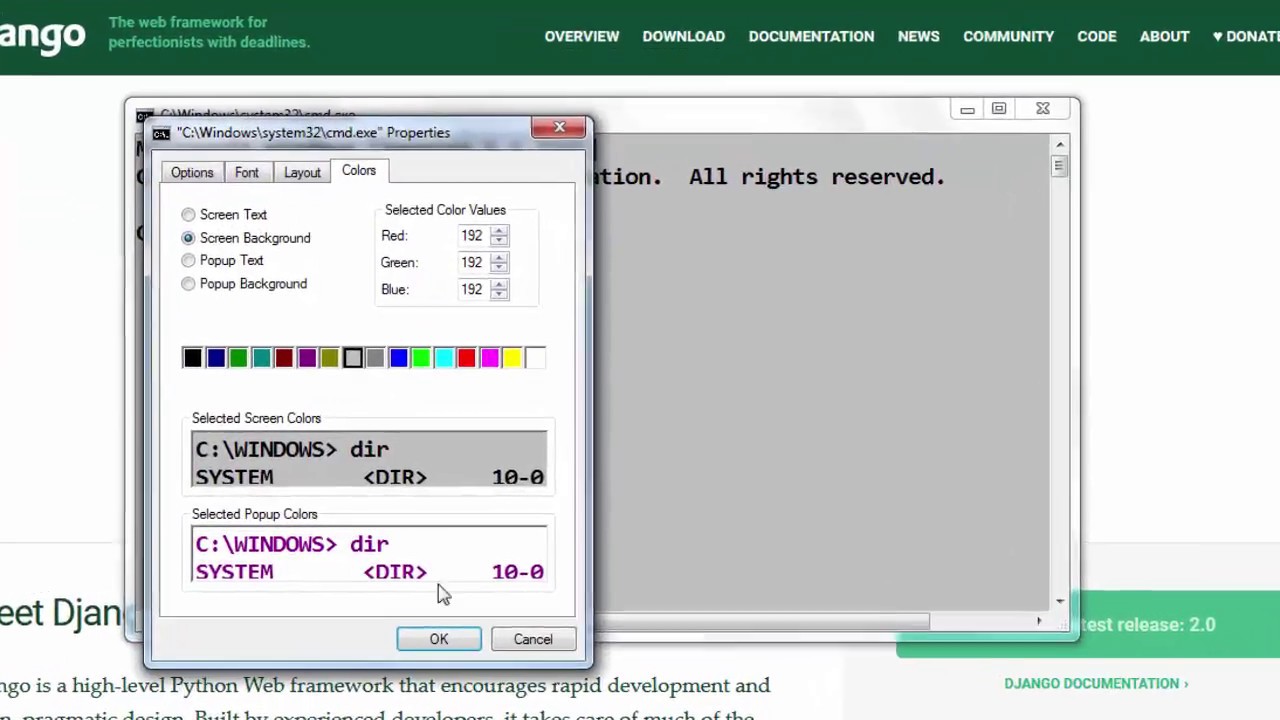Select the cyan color swatch
1280x720 pixels.
tap(444, 358)
